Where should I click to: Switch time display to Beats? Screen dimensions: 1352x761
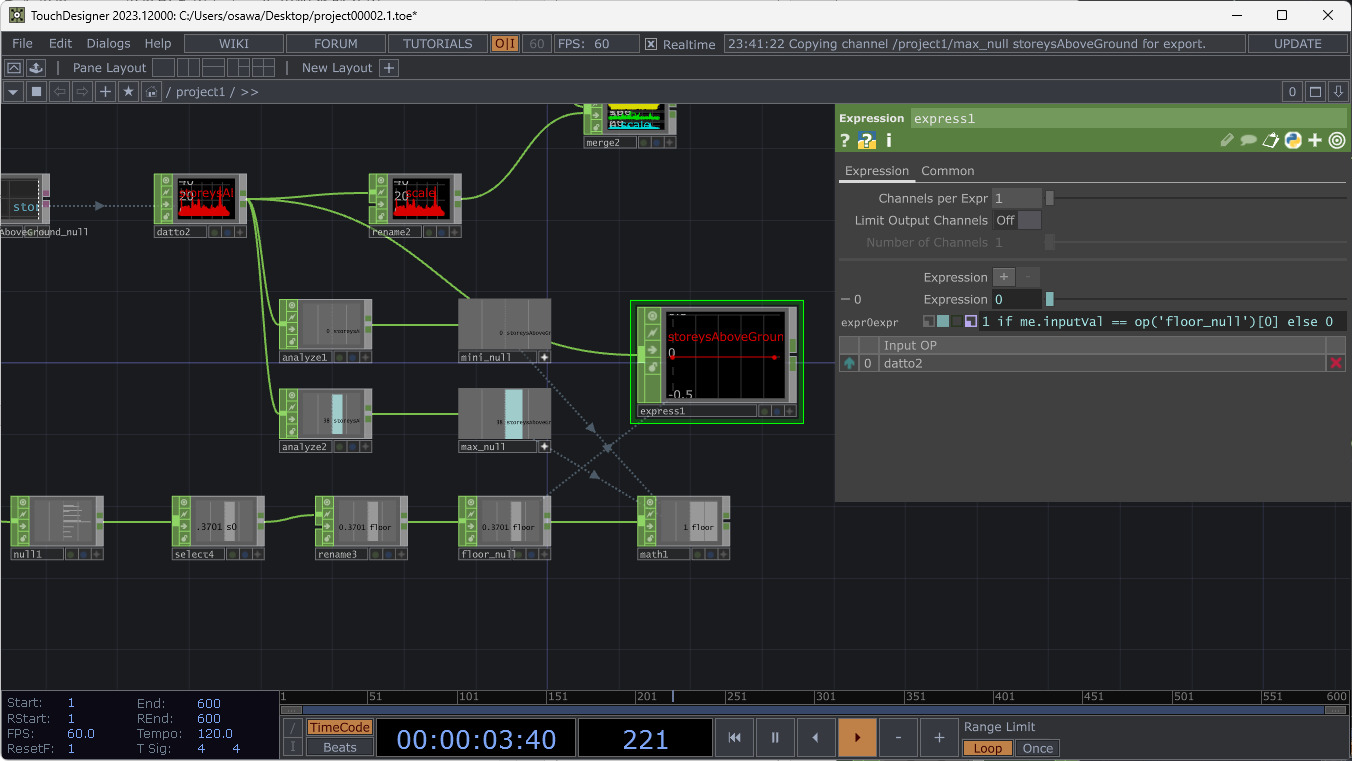[x=339, y=747]
